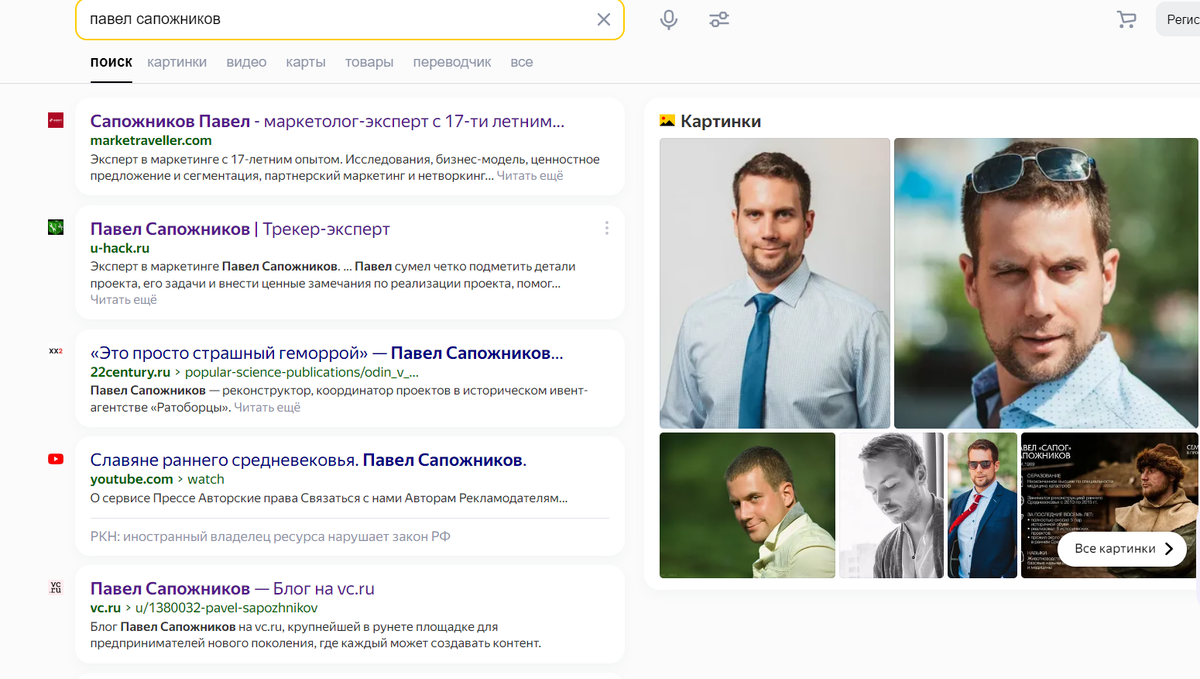1200x679 pixels.
Task: Open the popular-science-publications/odin_v_ breadcrumb
Action: 301,372
